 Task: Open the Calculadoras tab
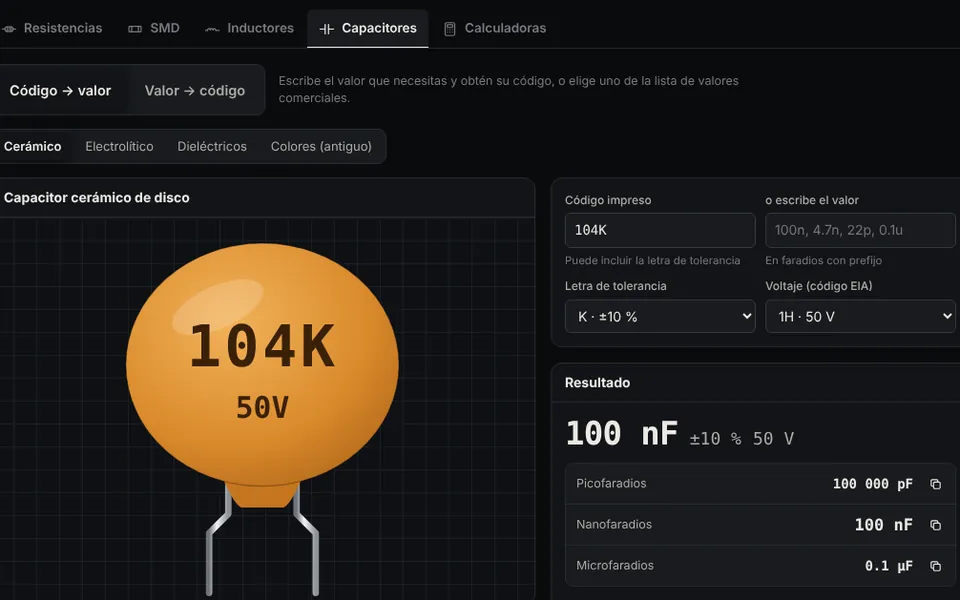click(495, 28)
